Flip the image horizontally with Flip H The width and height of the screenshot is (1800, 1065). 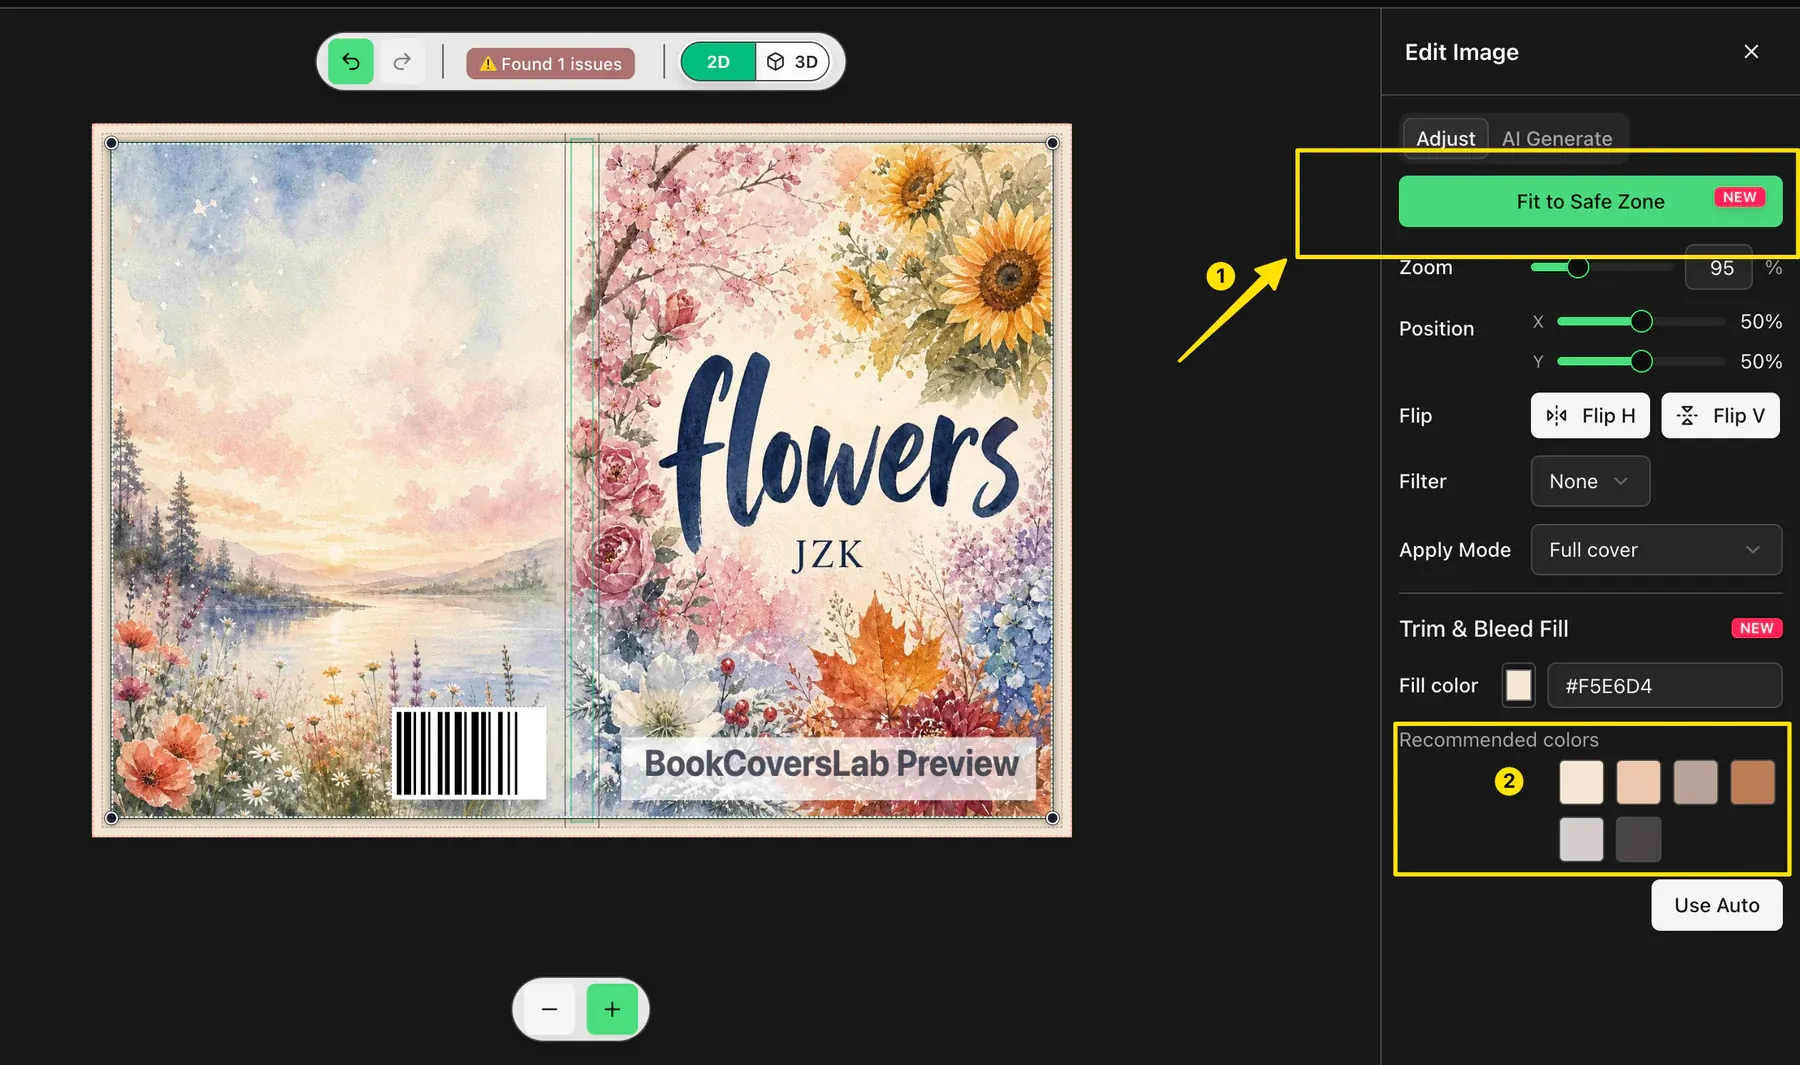click(1590, 415)
